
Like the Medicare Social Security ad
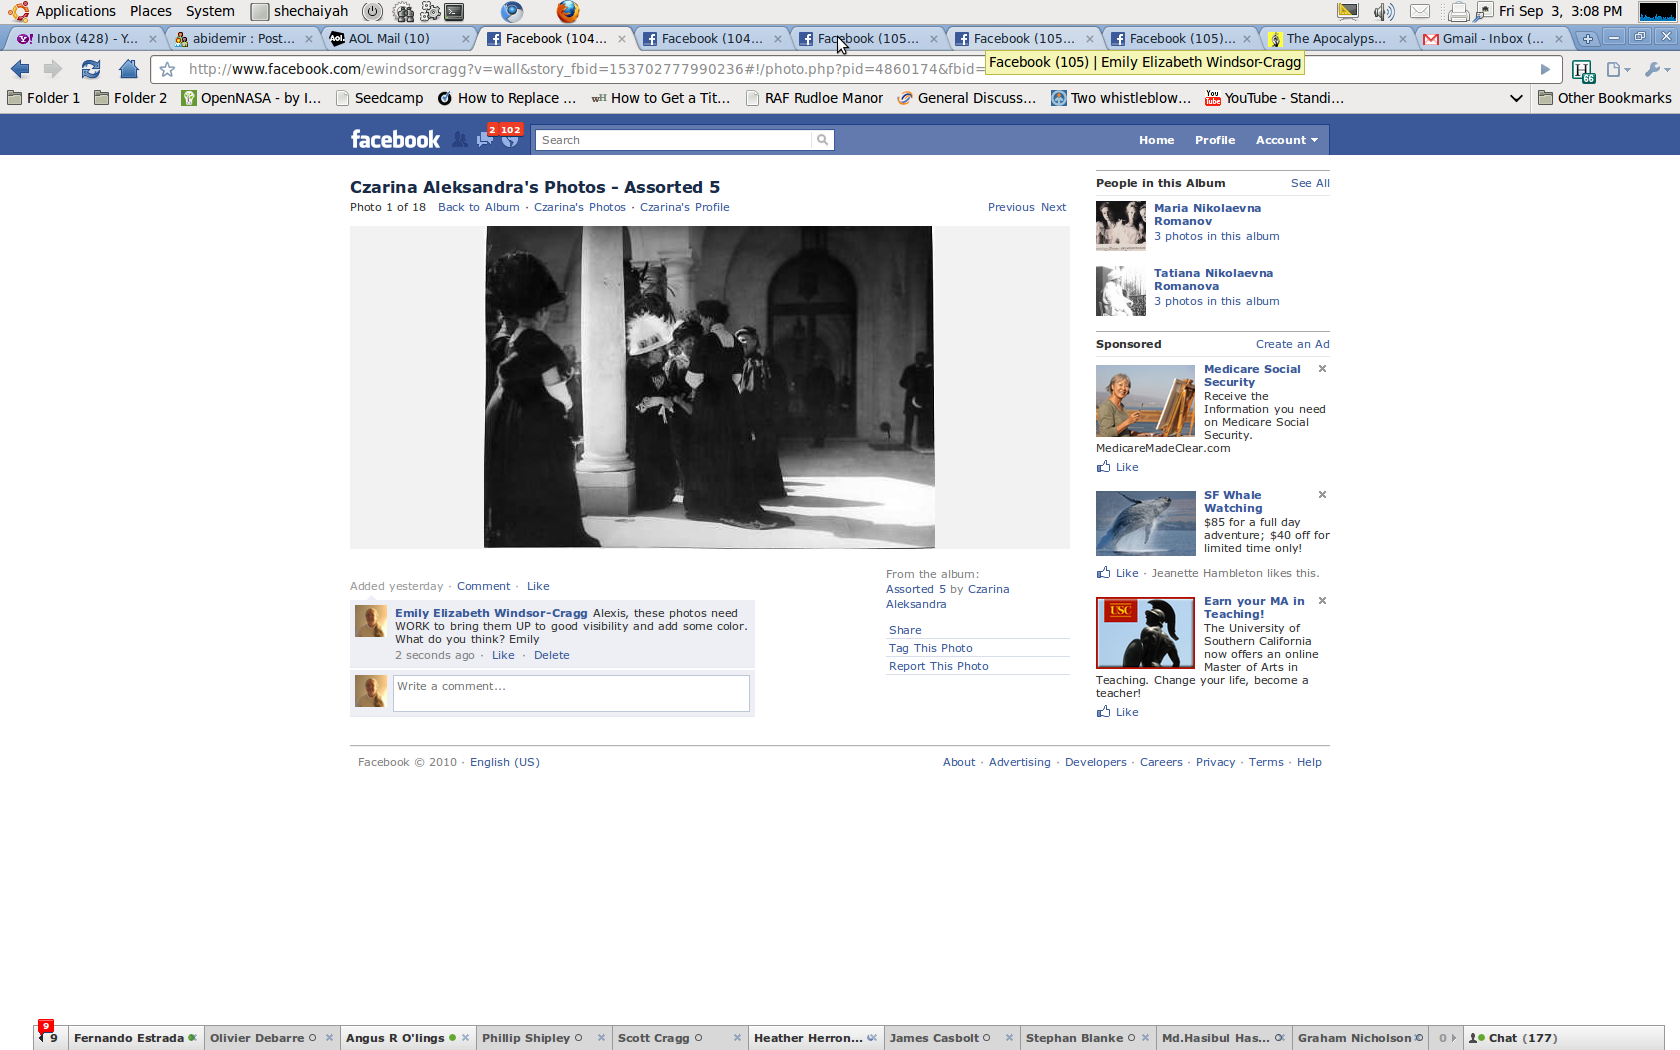1126,467
